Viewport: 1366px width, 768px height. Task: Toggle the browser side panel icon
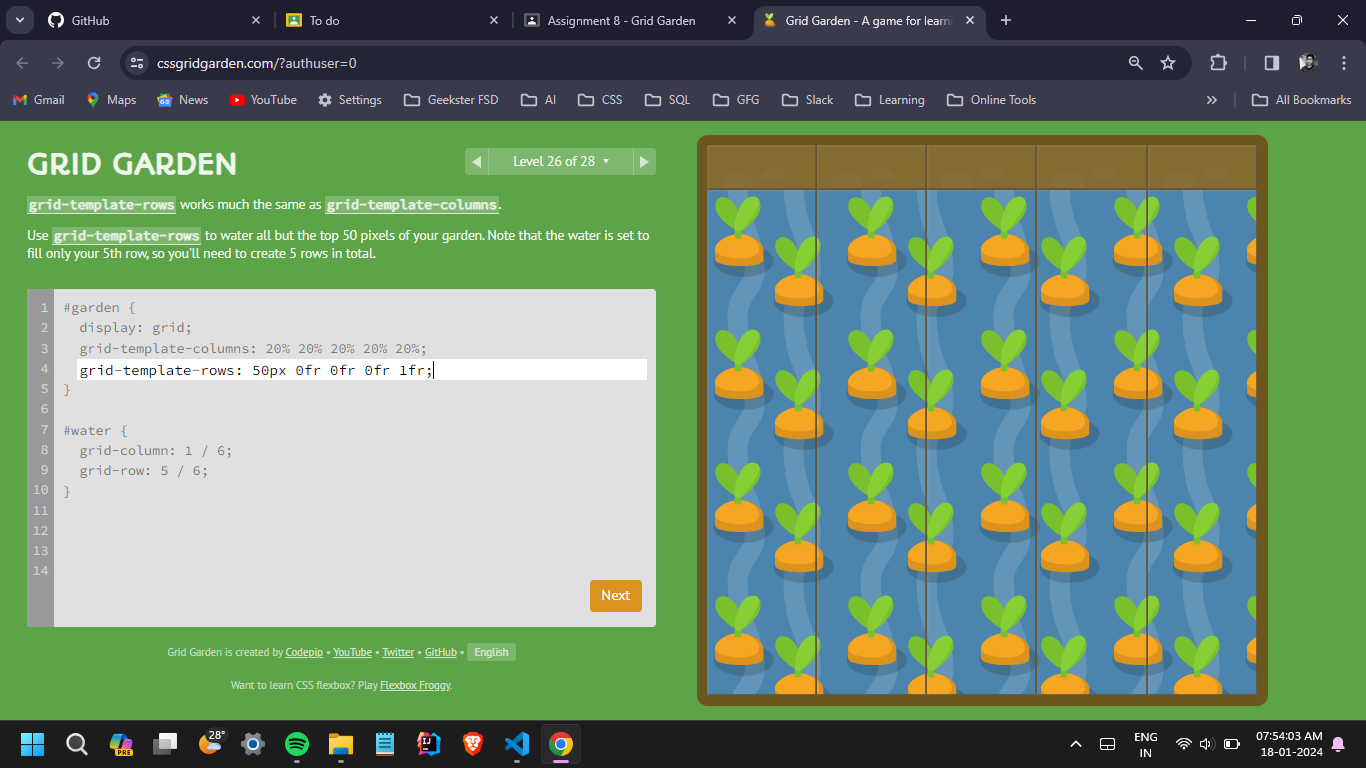coord(1271,63)
